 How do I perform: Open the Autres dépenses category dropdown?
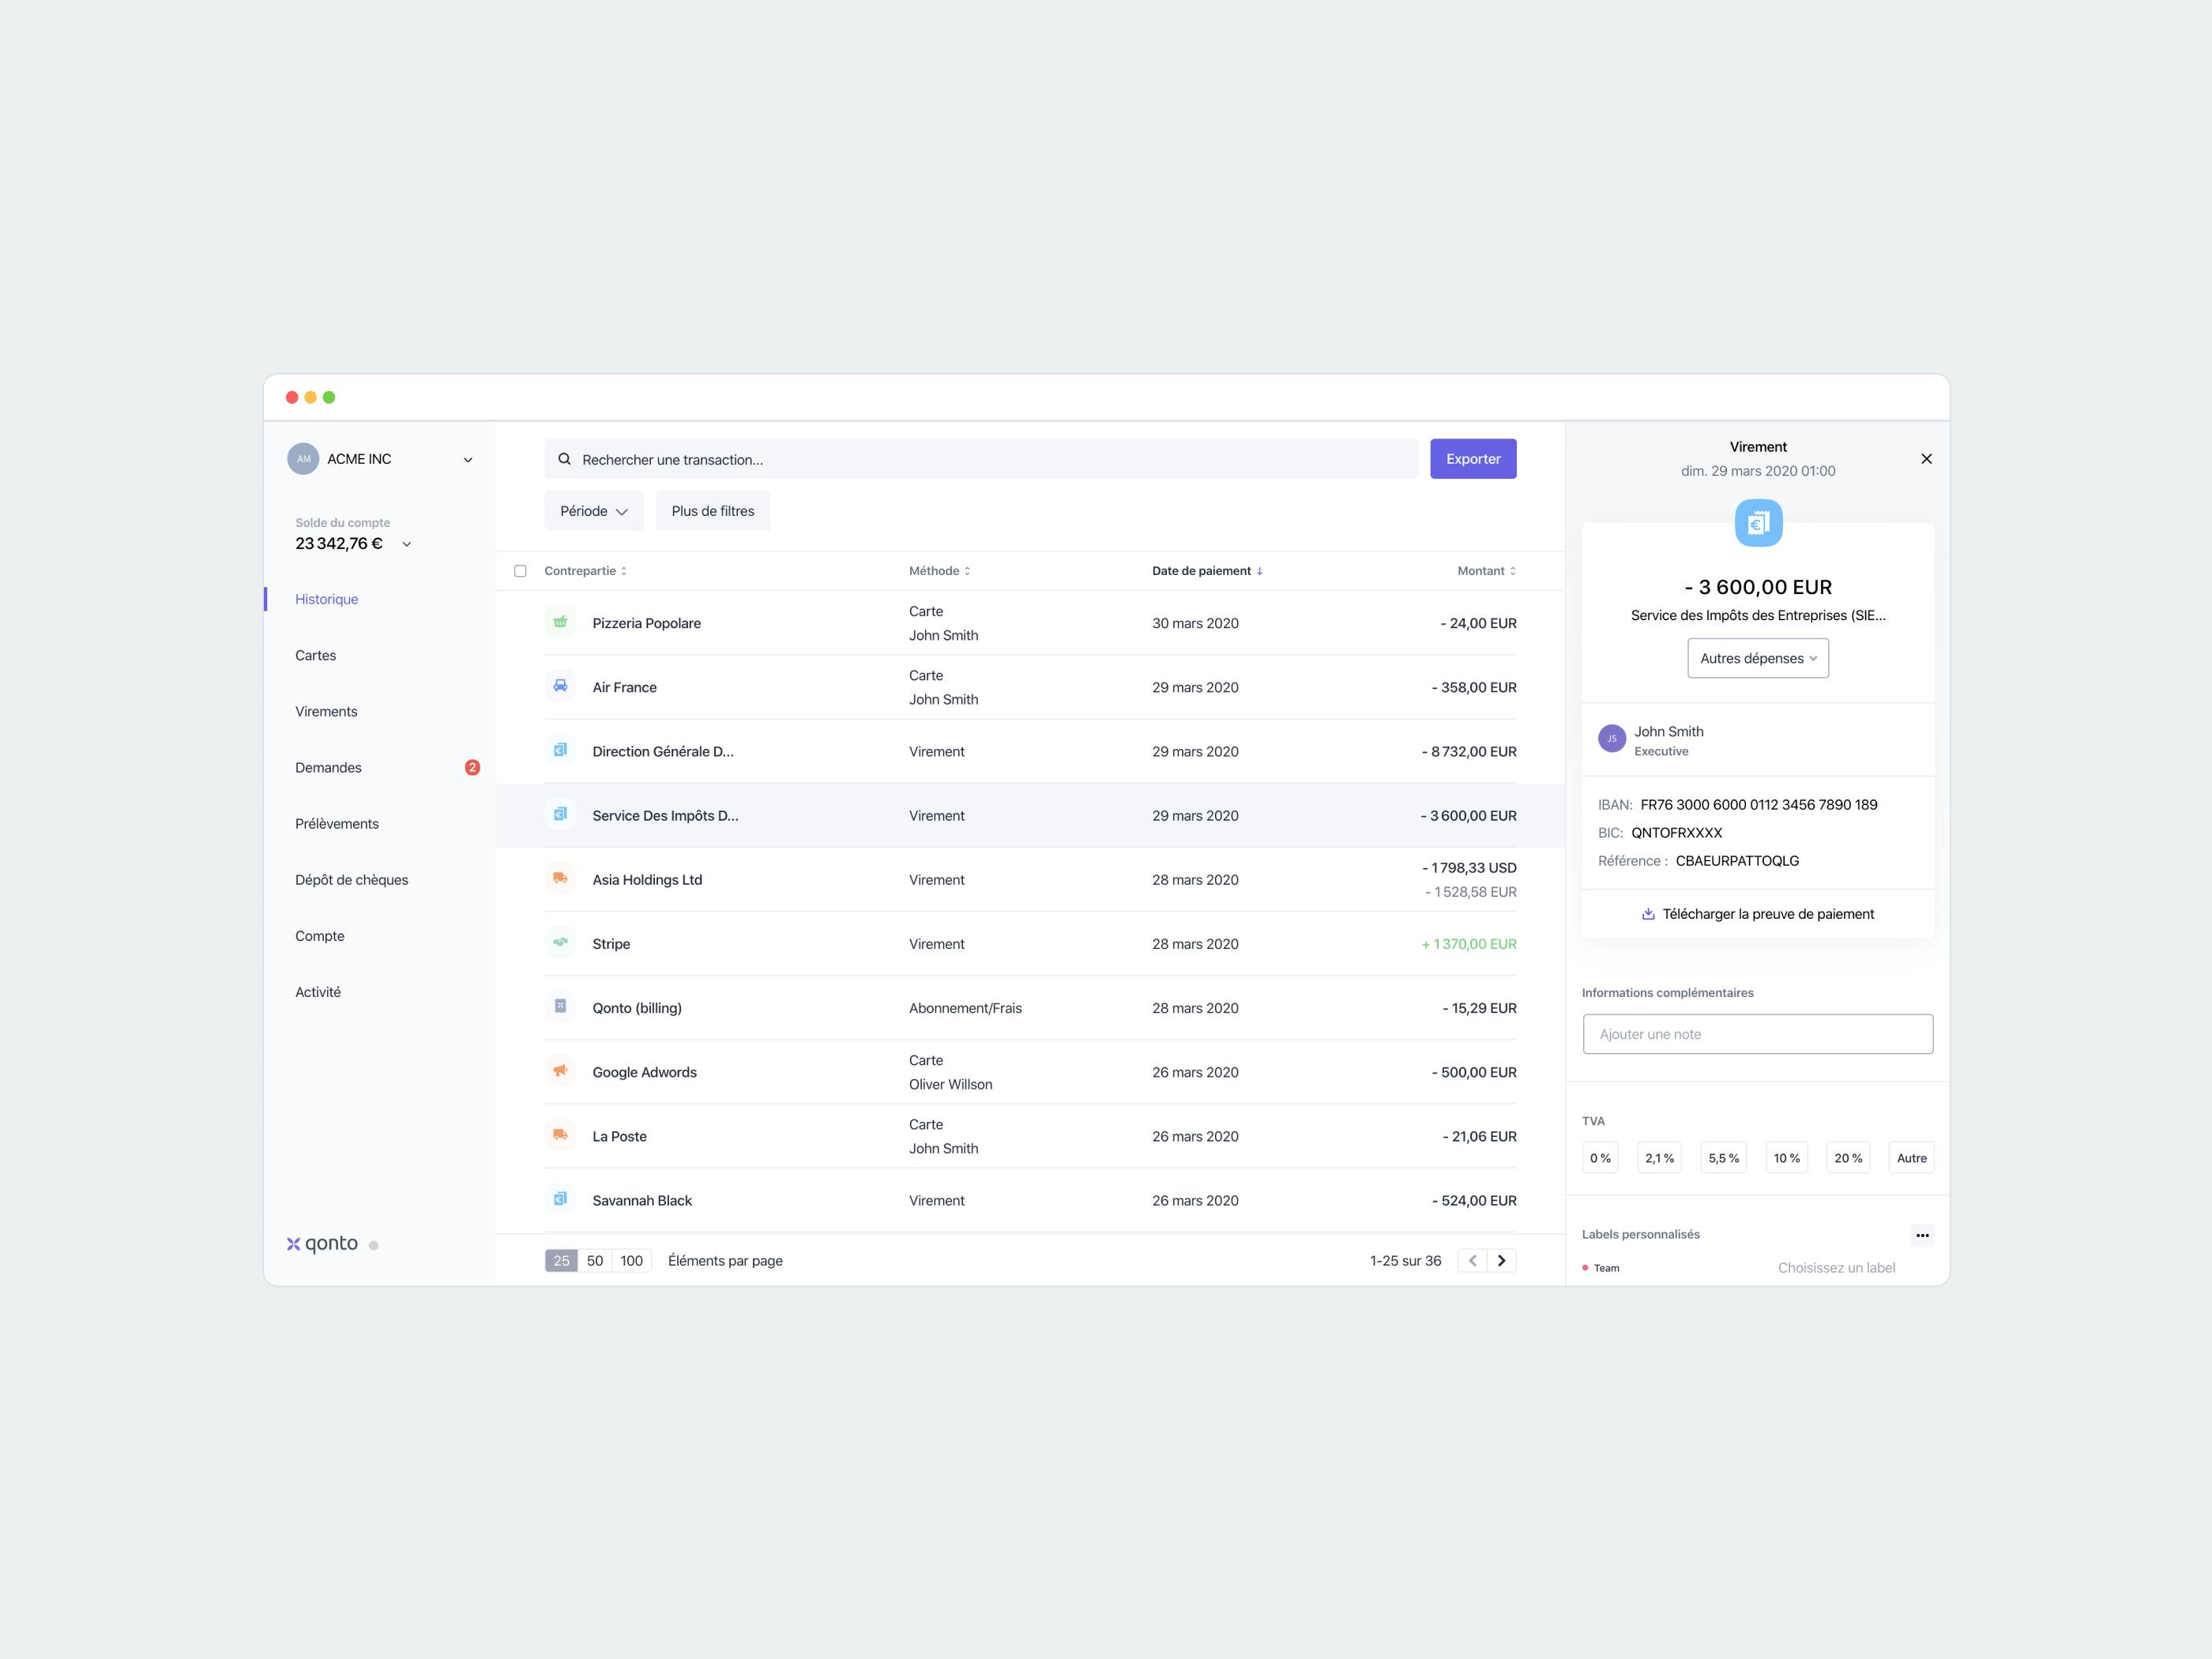pos(1757,658)
